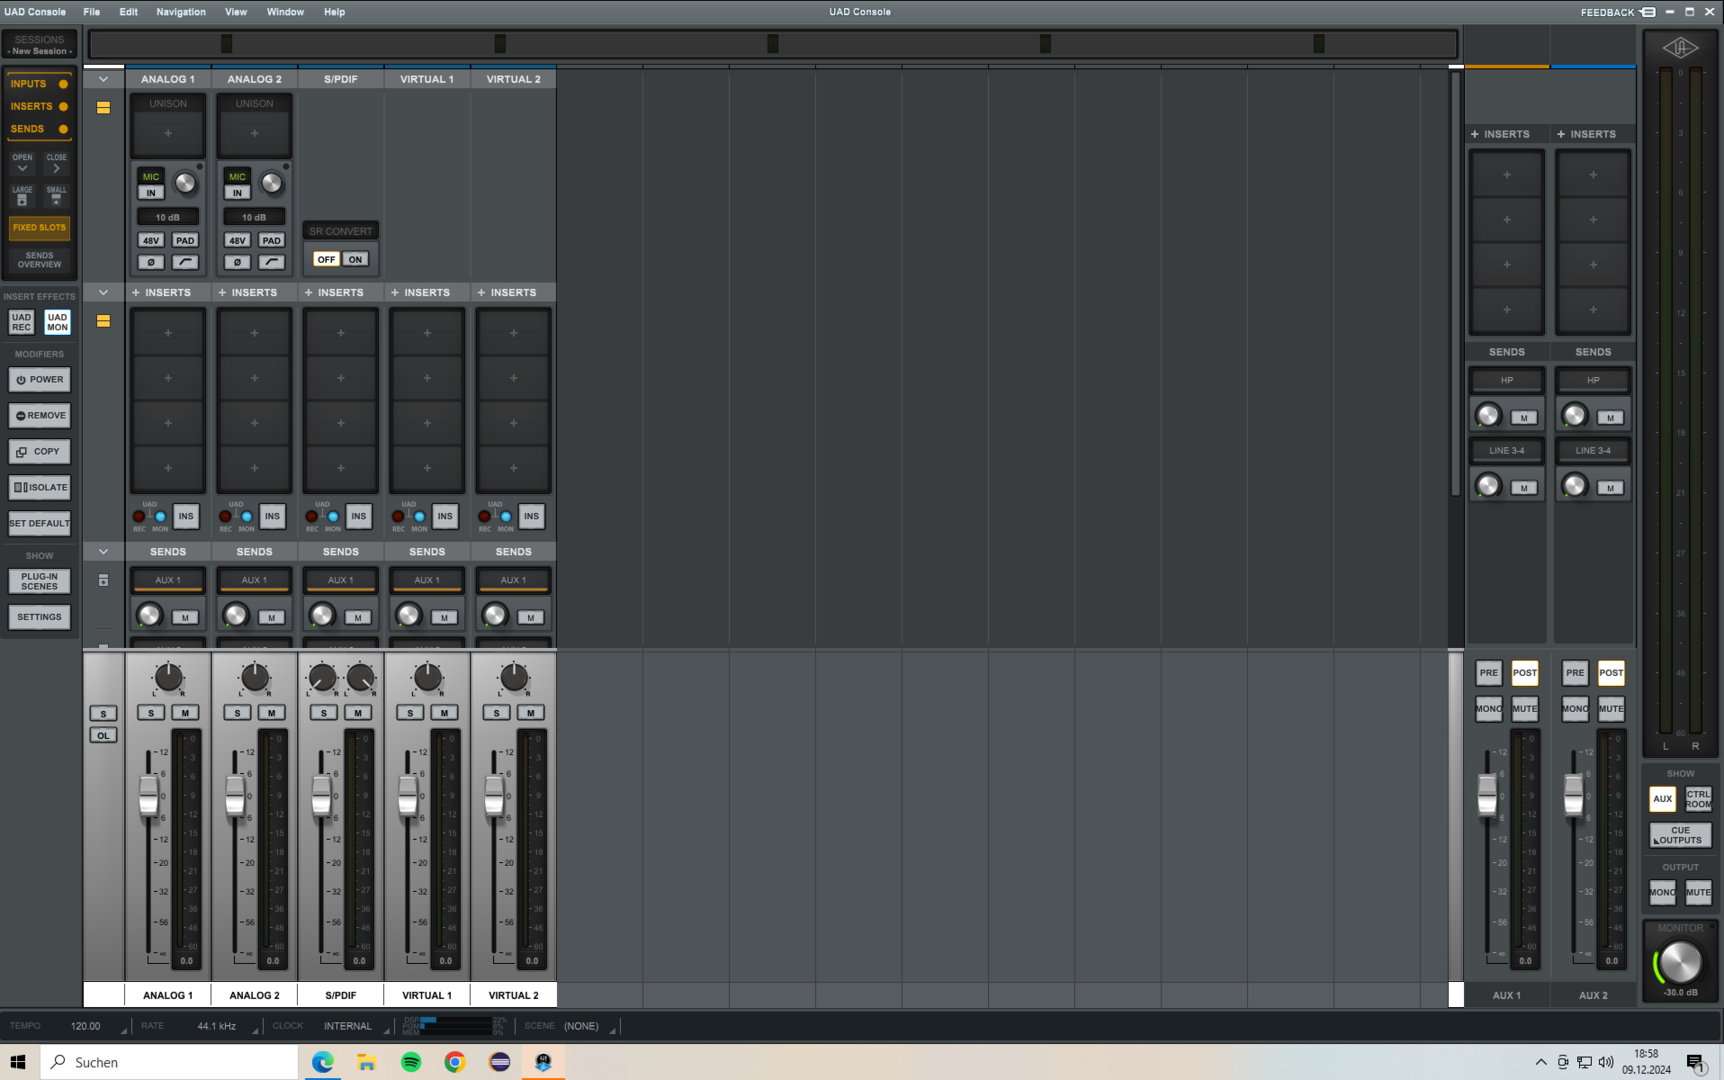Add a Unison plug-in on Analog 2
1724x1080 pixels.
point(254,133)
